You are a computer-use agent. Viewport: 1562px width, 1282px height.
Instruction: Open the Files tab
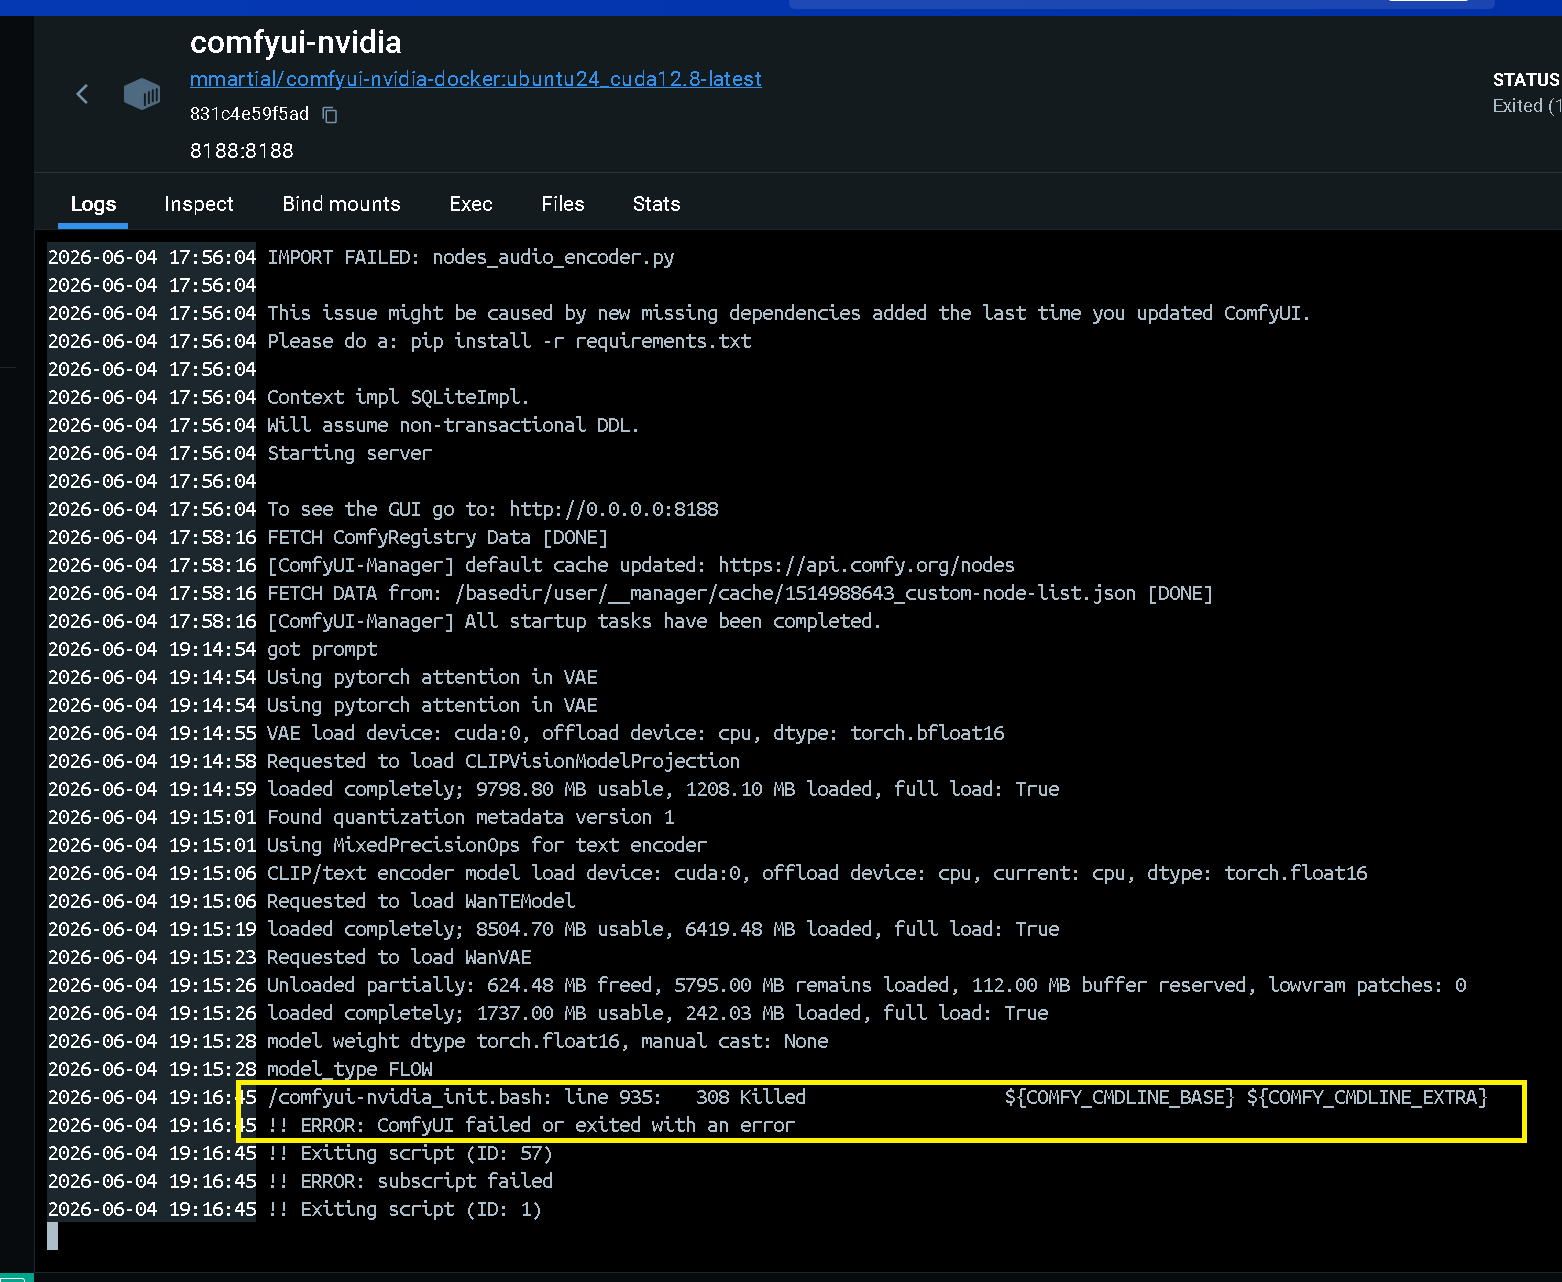563,204
